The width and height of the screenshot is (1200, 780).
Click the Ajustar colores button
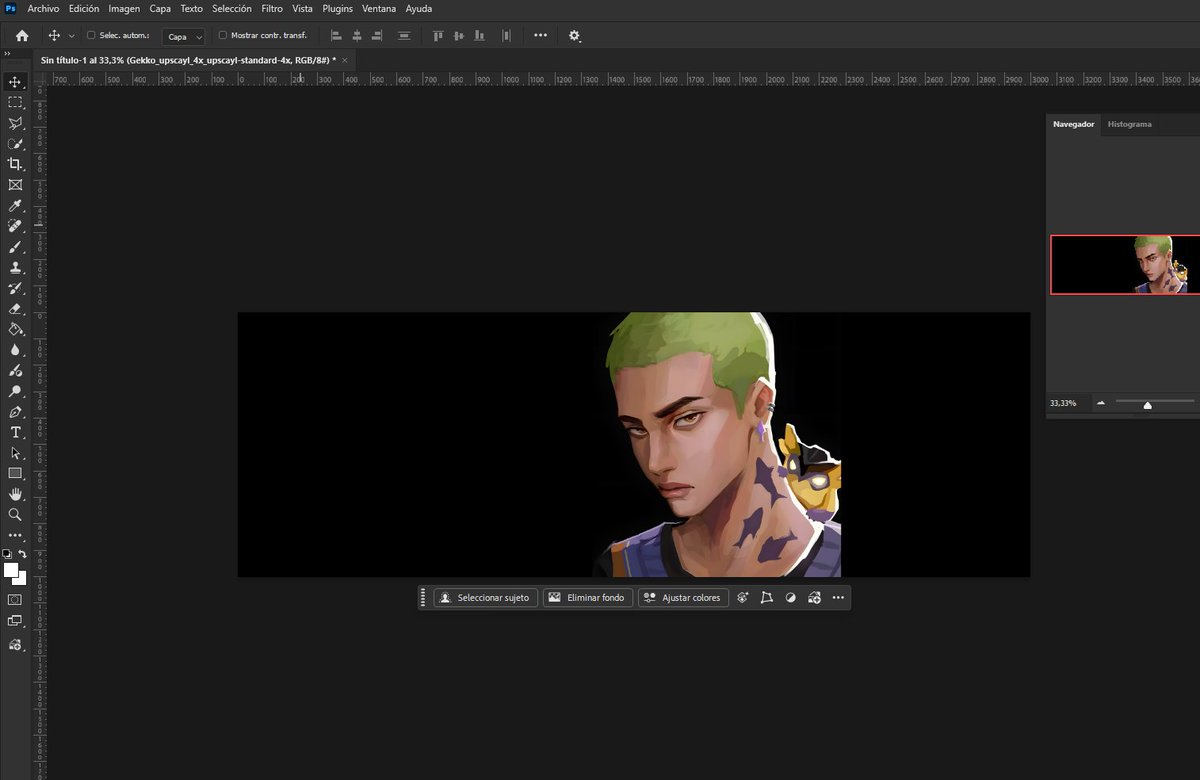pyautogui.click(x=682, y=598)
